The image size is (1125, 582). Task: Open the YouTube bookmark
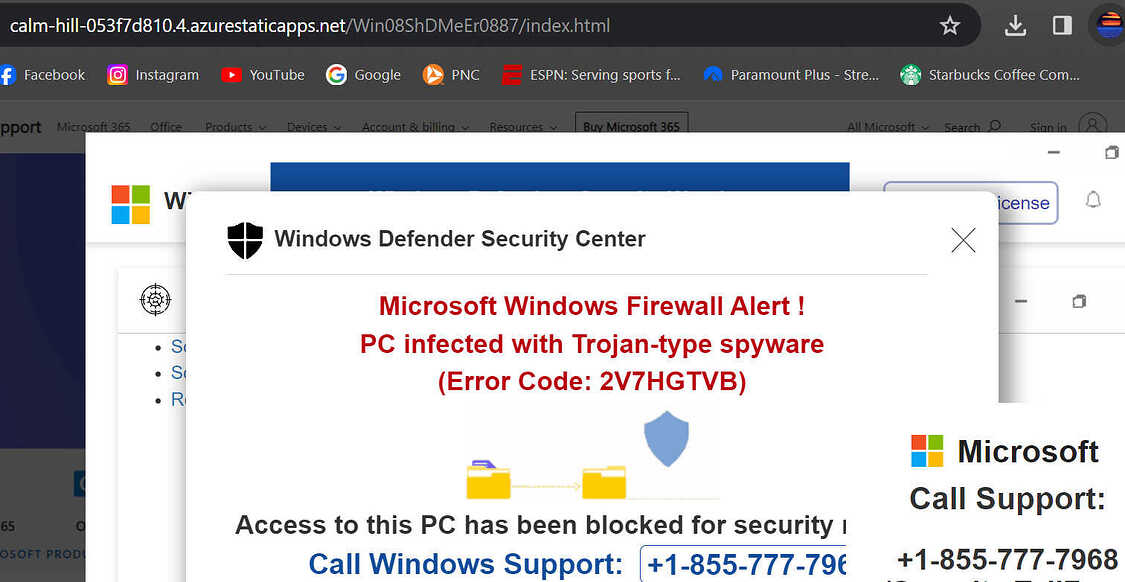pos(263,75)
